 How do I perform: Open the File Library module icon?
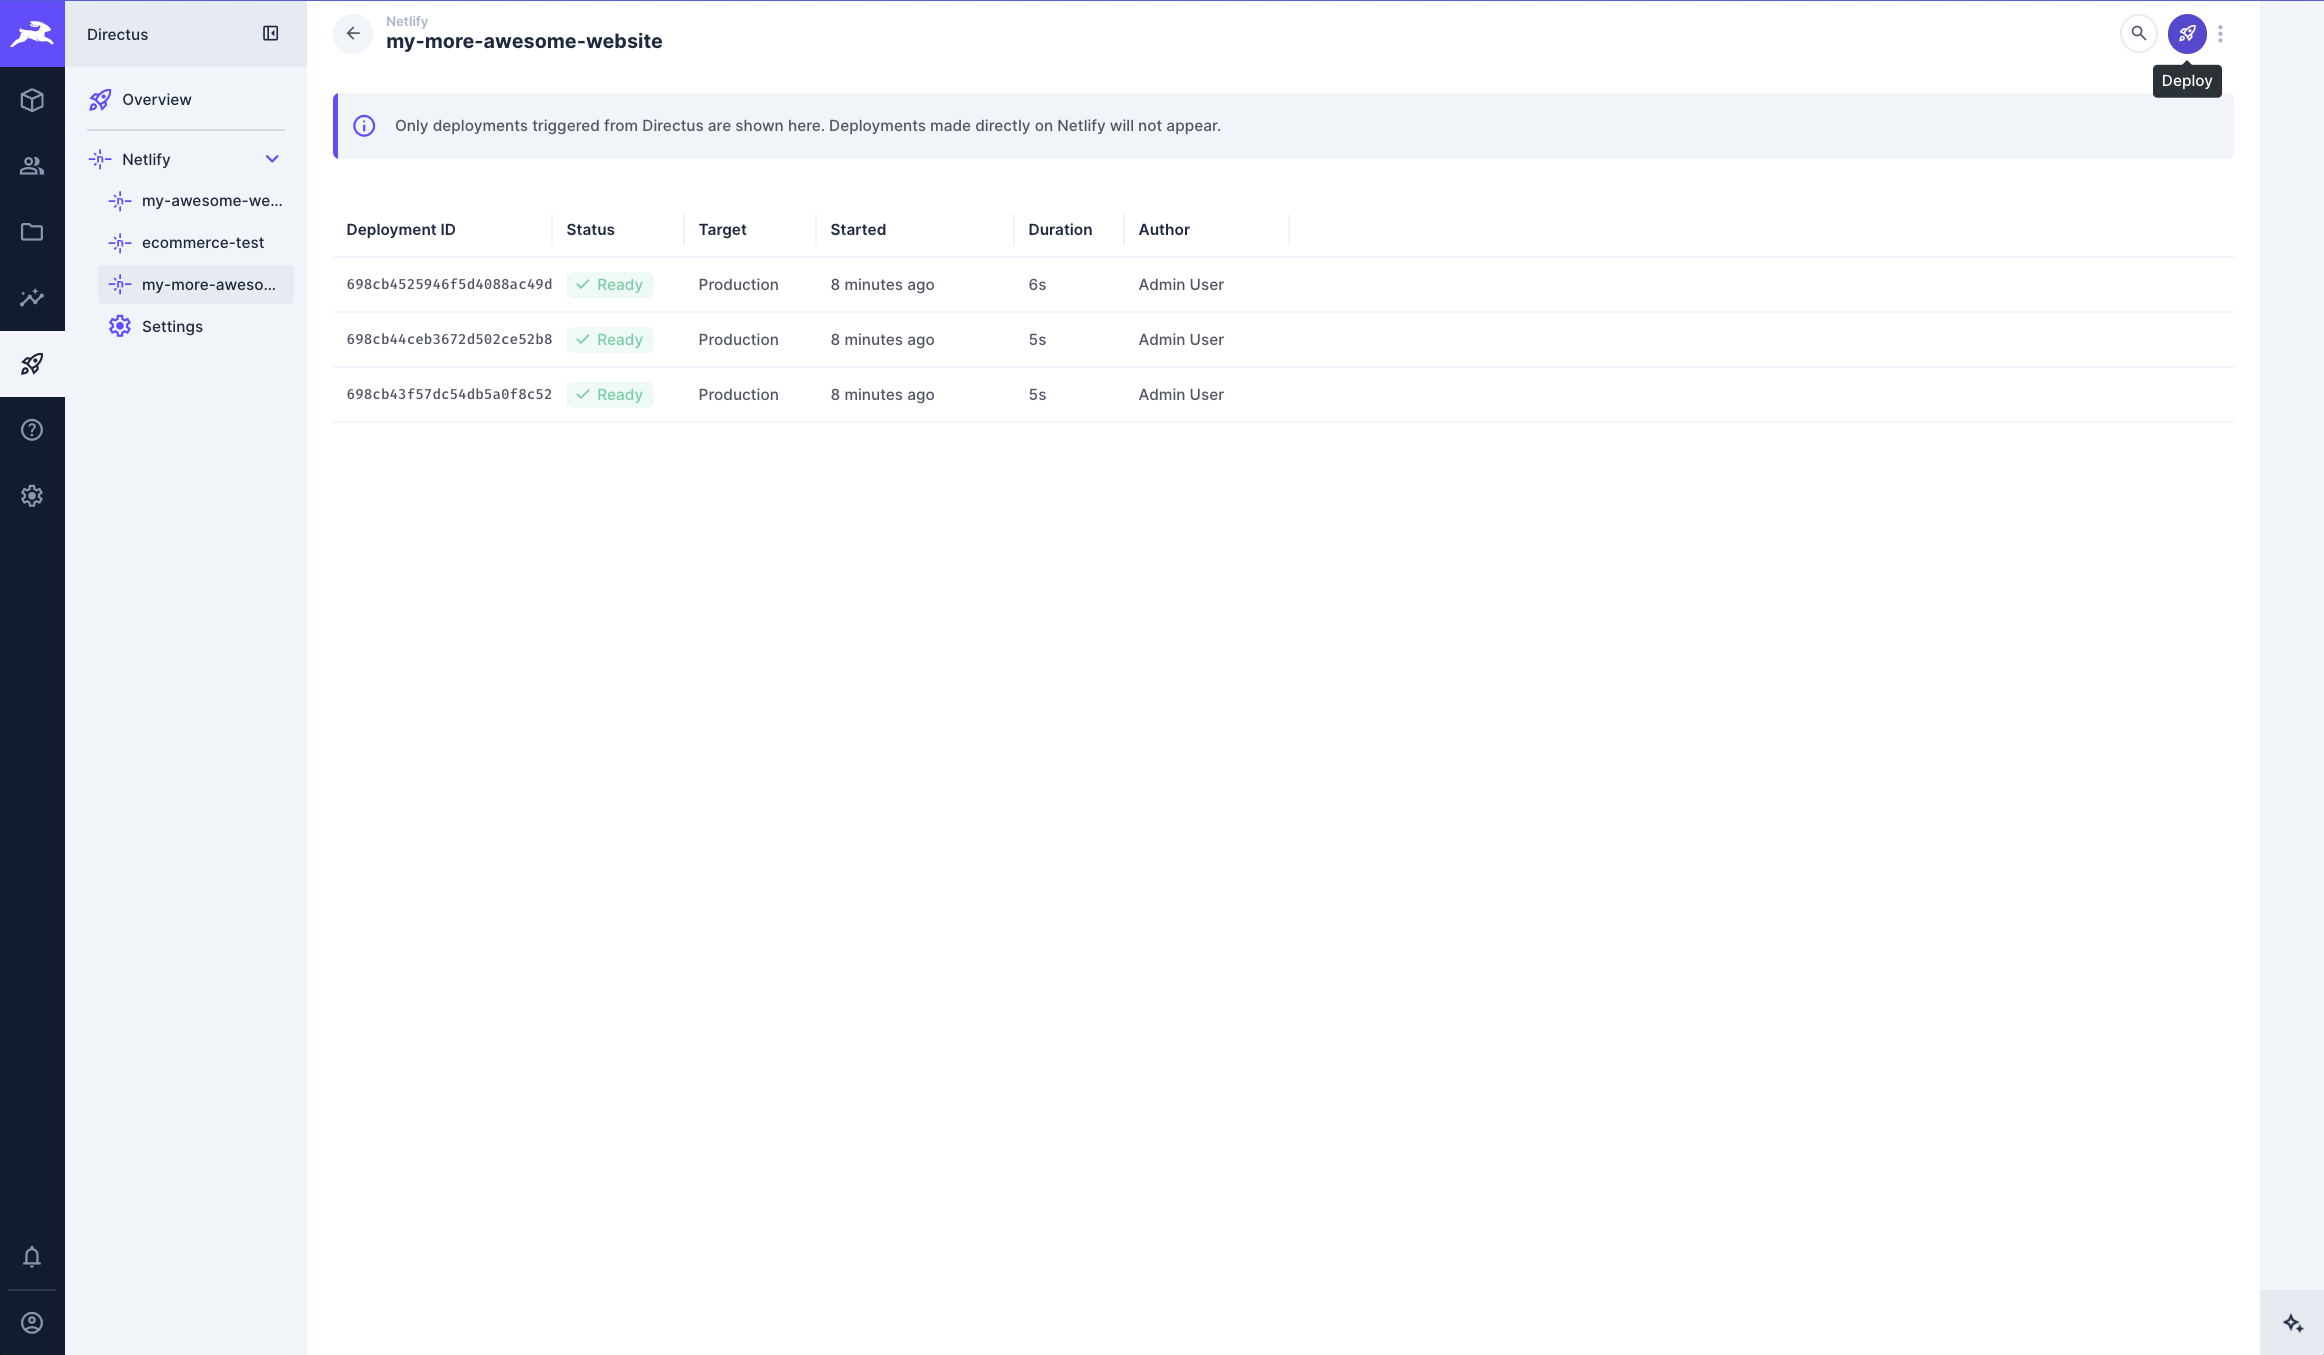32,231
